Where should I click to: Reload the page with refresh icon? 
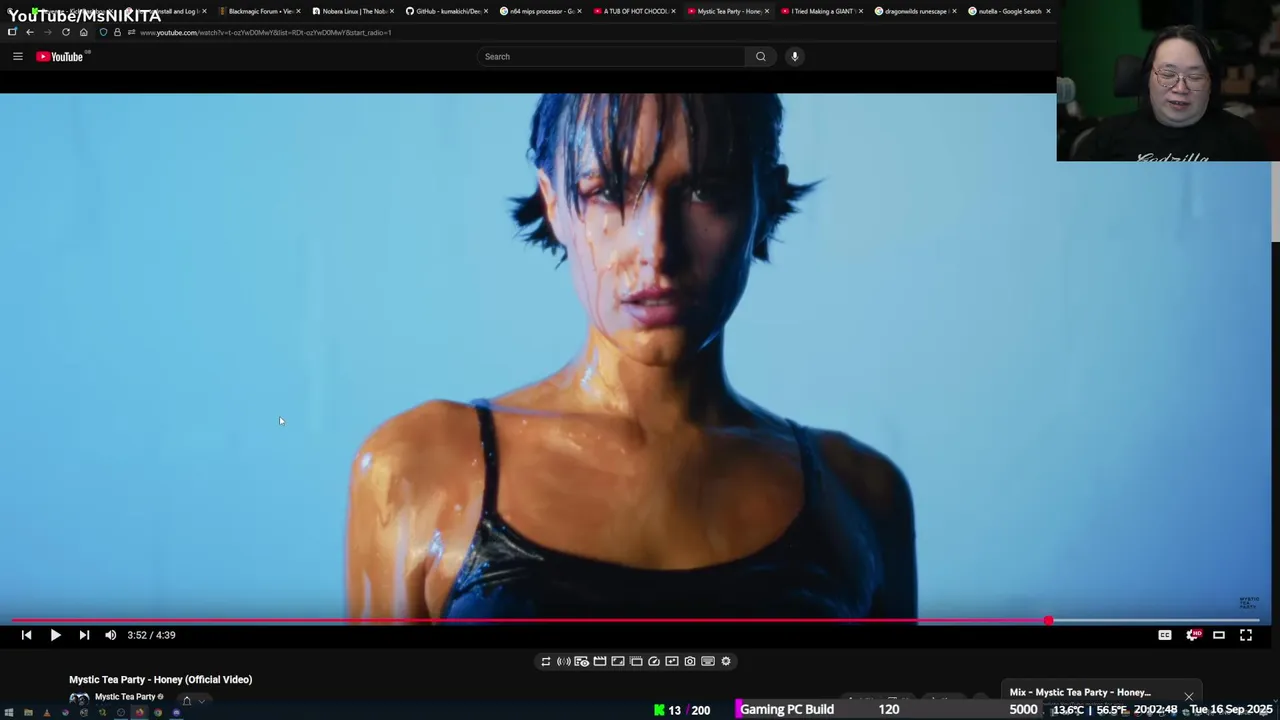click(x=66, y=32)
